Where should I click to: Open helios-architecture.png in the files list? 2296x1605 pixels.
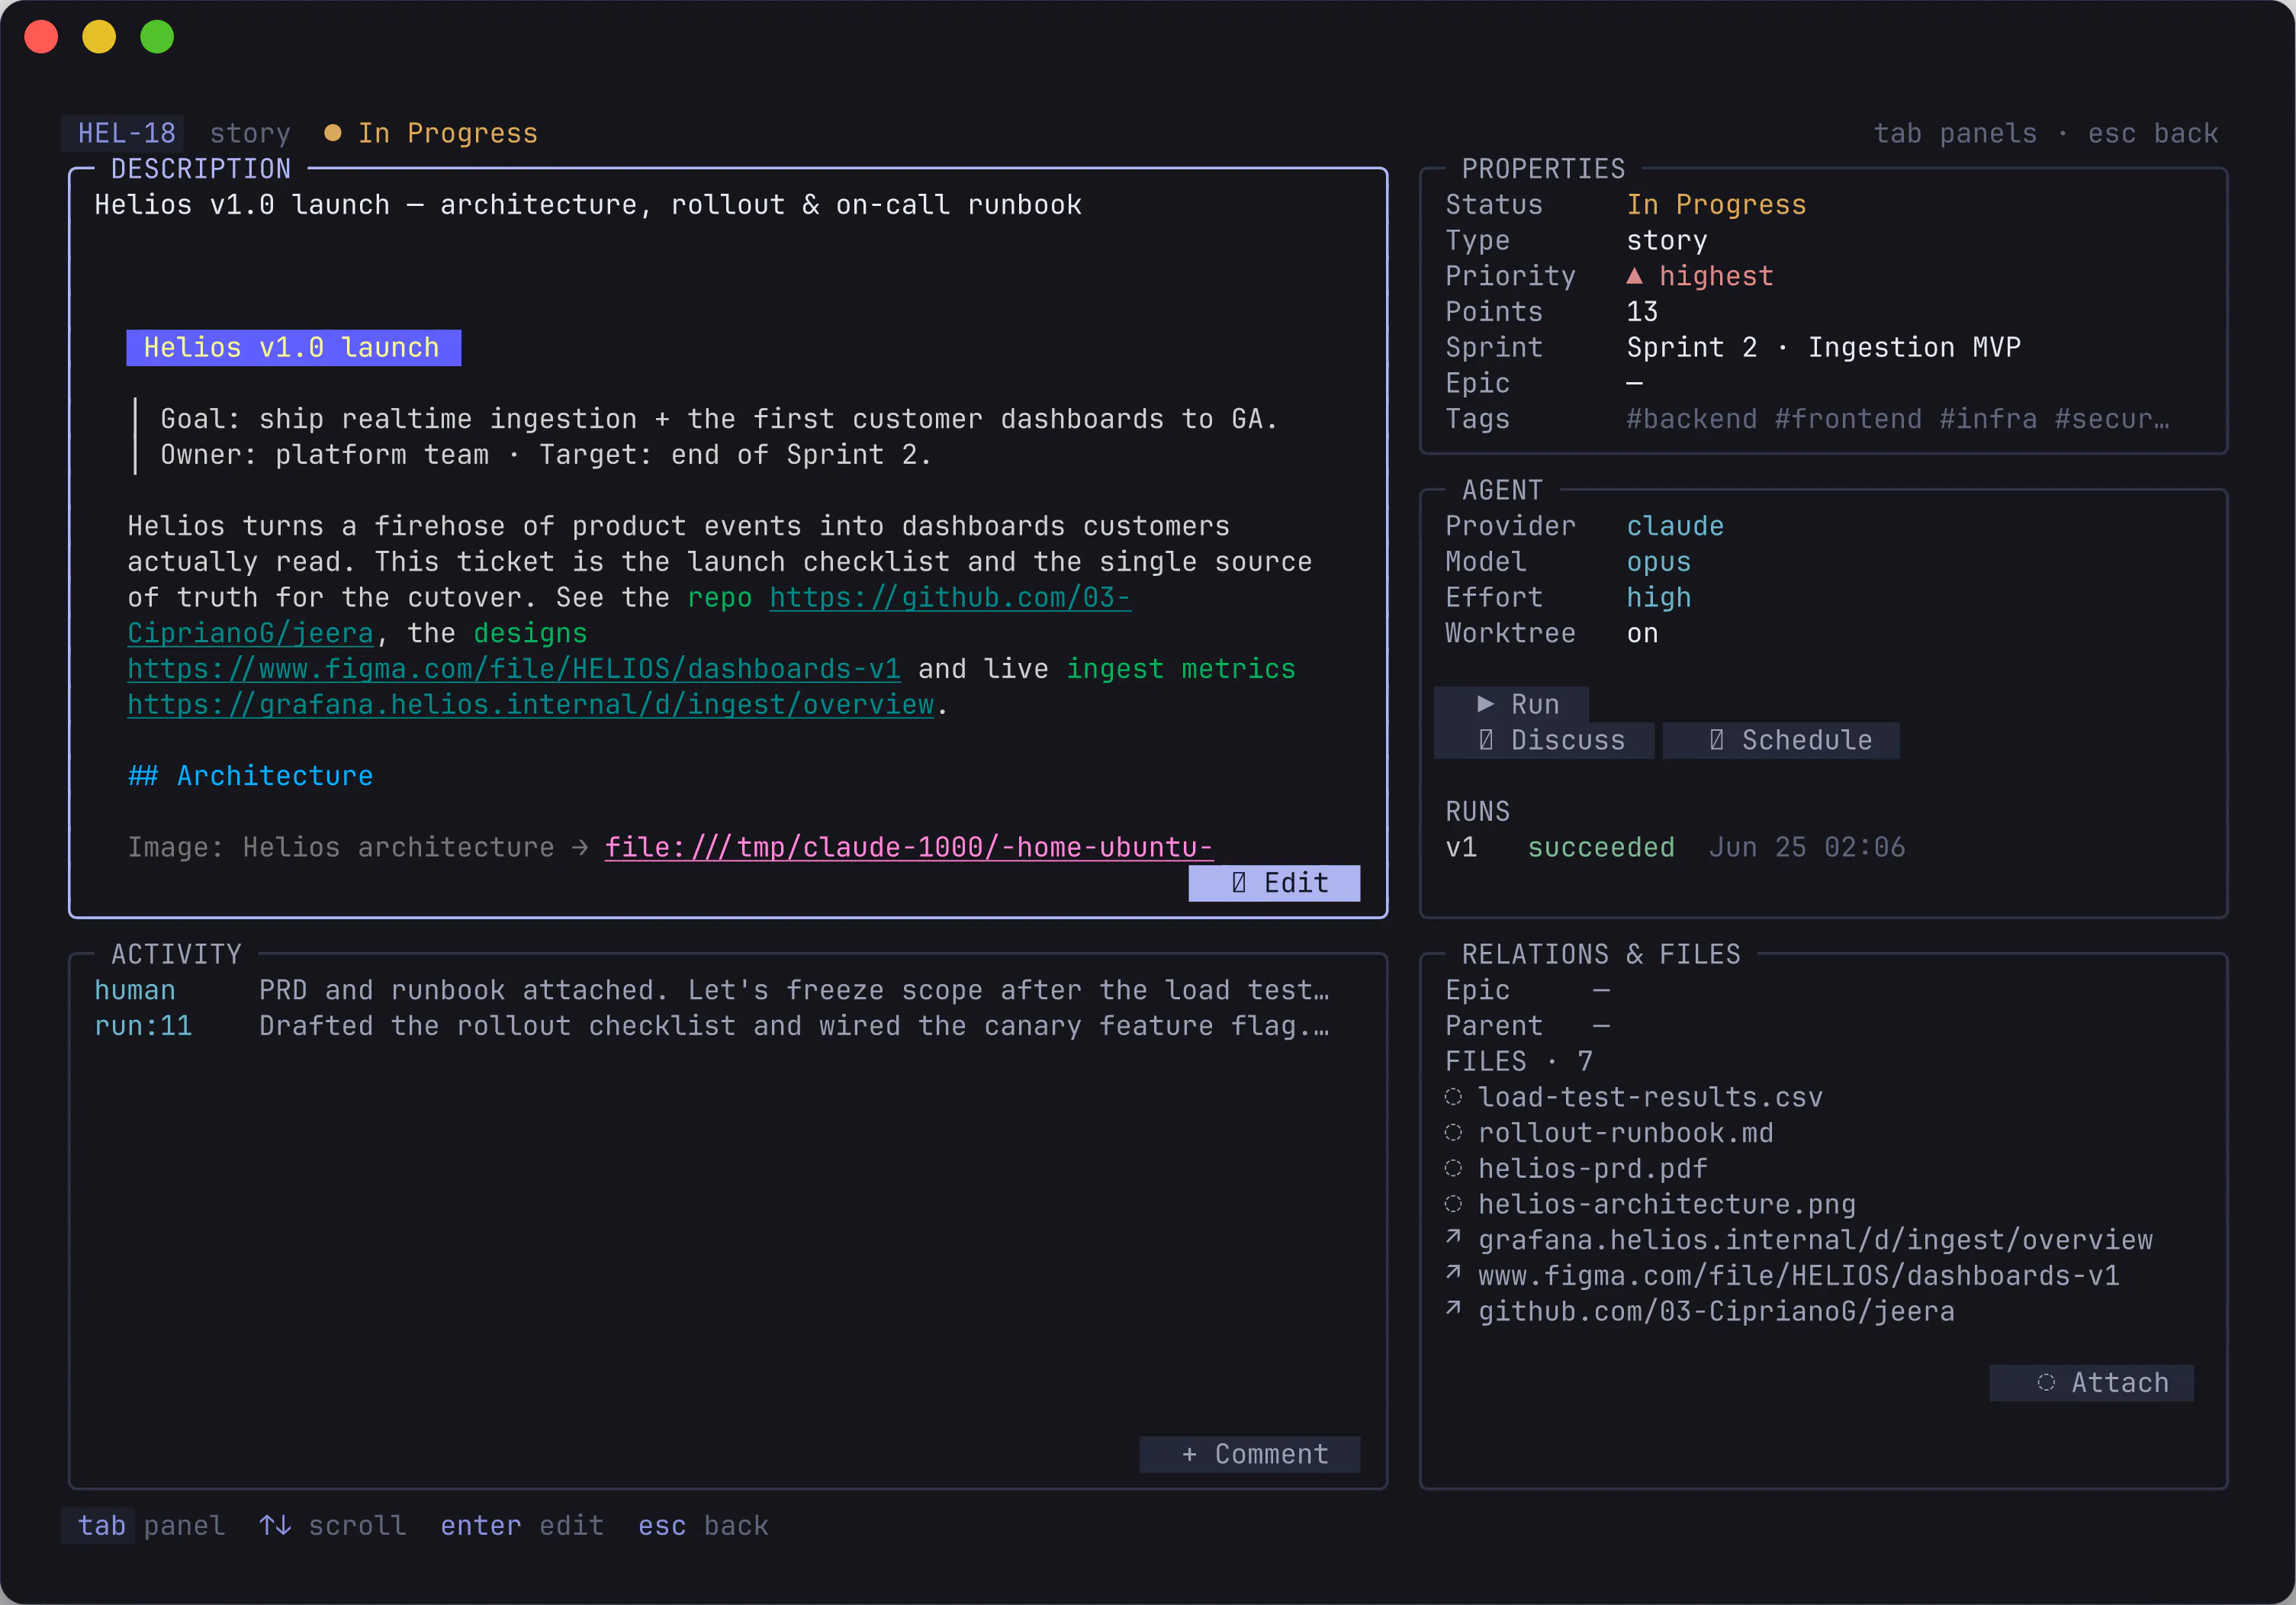click(1667, 1204)
